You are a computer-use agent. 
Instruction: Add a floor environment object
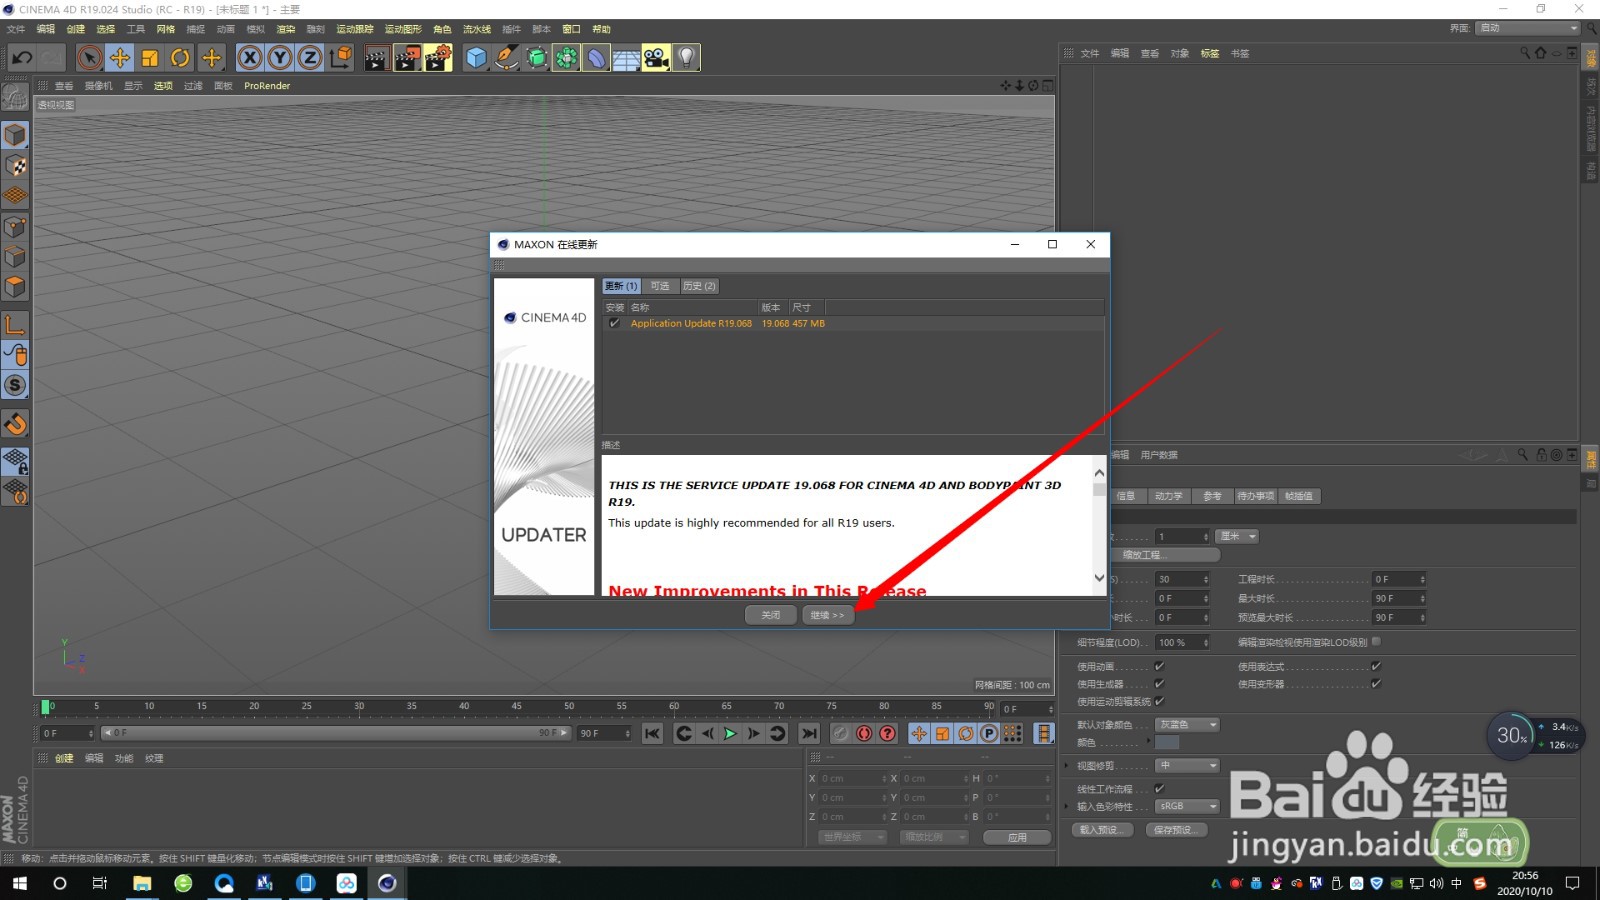click(626, 58)
